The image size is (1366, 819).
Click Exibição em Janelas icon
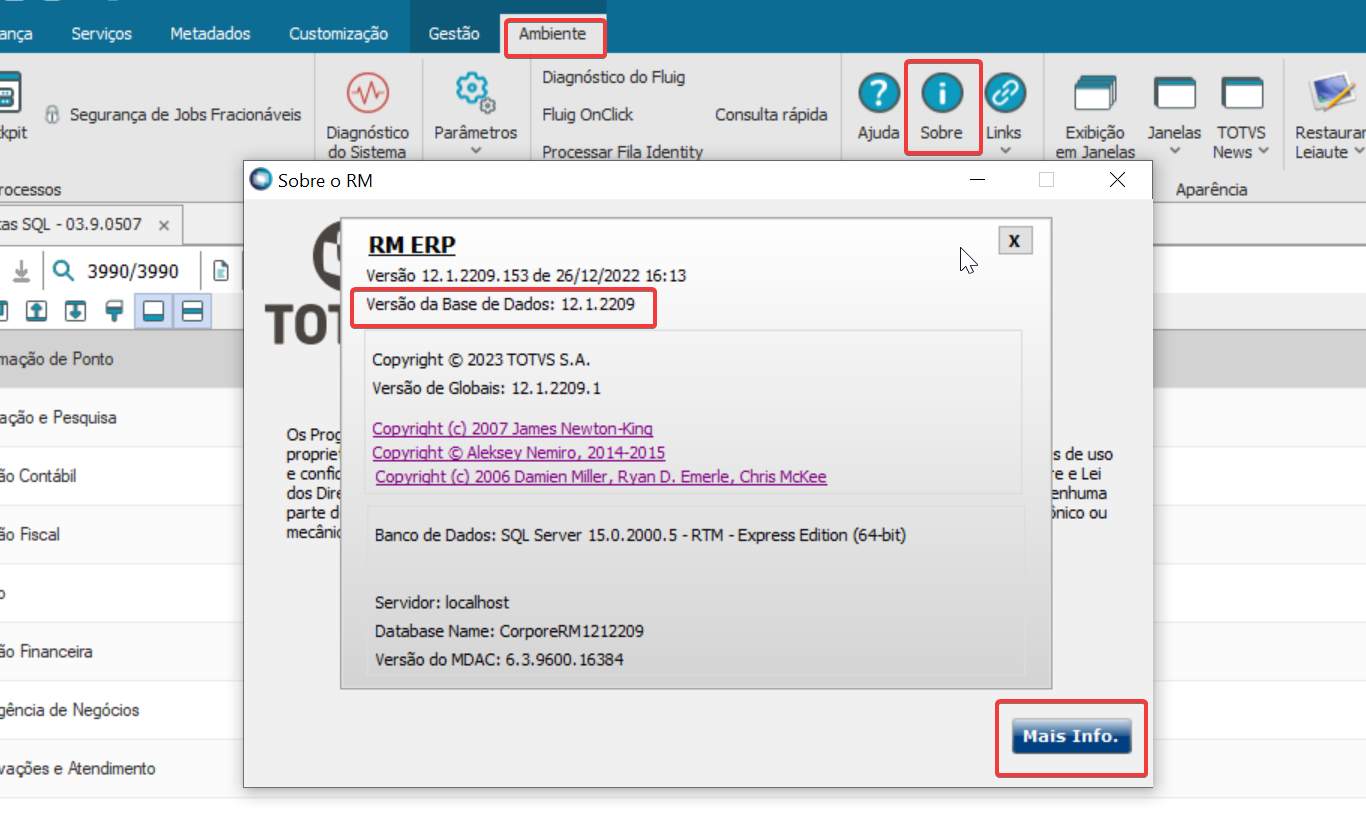point(1095,94)
